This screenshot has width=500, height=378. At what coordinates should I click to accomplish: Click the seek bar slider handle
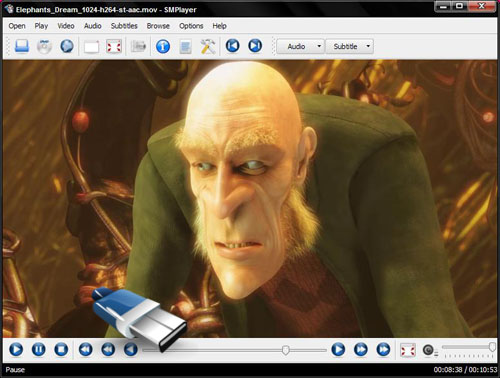tap(285, 350)
